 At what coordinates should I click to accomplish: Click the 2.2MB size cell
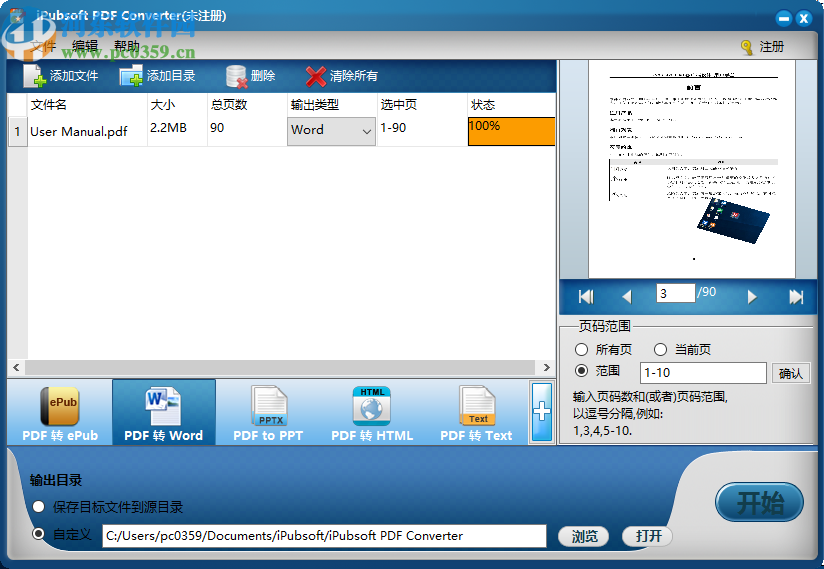point(177,131)
